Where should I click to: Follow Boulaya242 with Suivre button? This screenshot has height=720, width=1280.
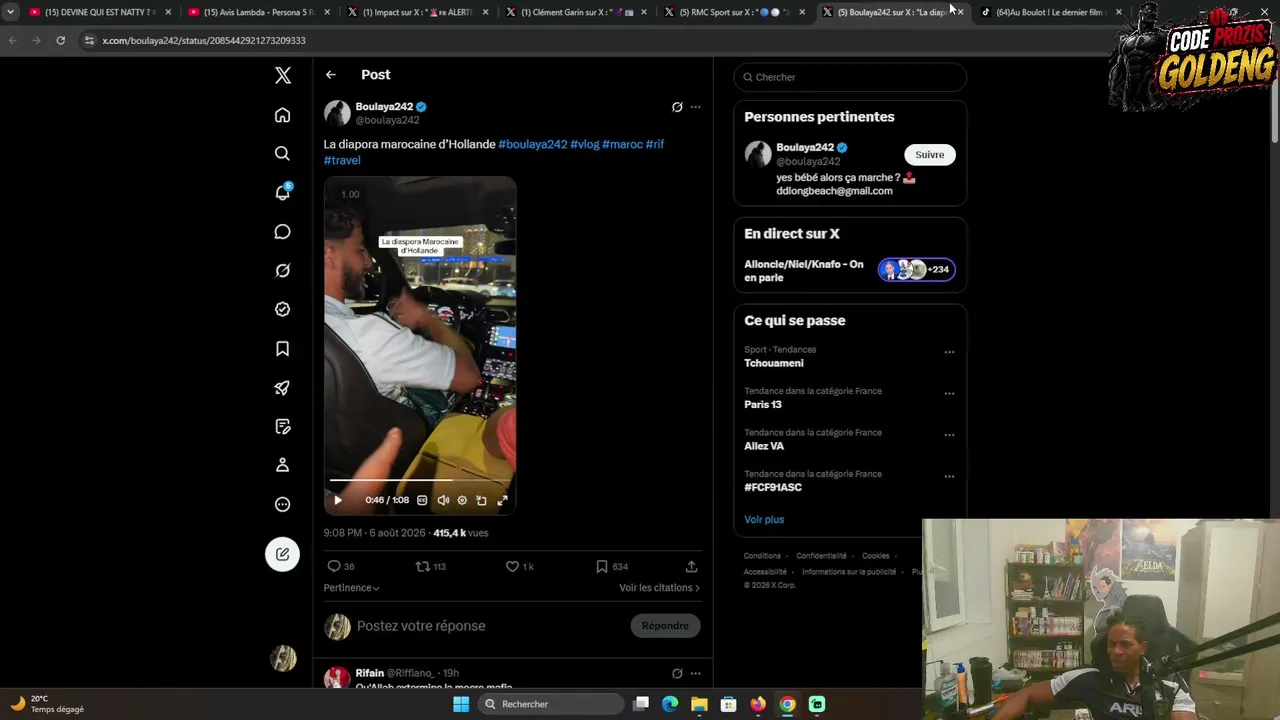click(x=930, y=155)
